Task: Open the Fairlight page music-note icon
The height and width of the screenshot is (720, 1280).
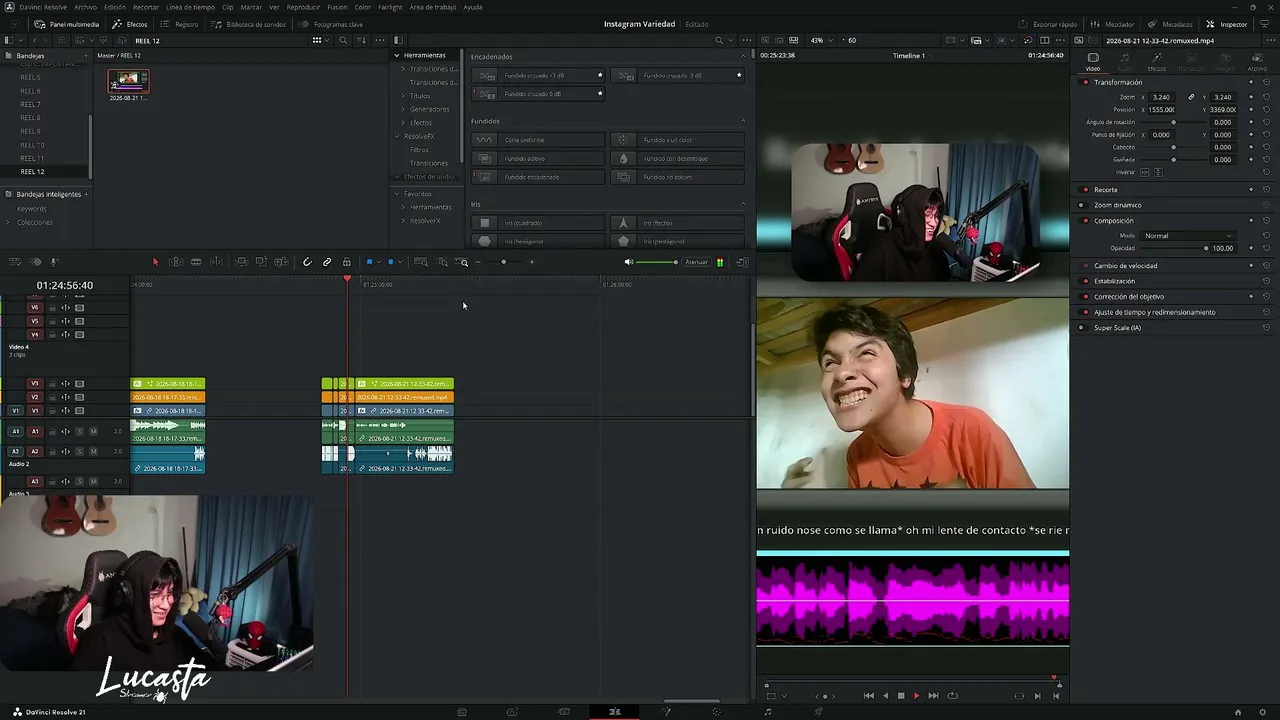Action: click(x=767, y=712)
